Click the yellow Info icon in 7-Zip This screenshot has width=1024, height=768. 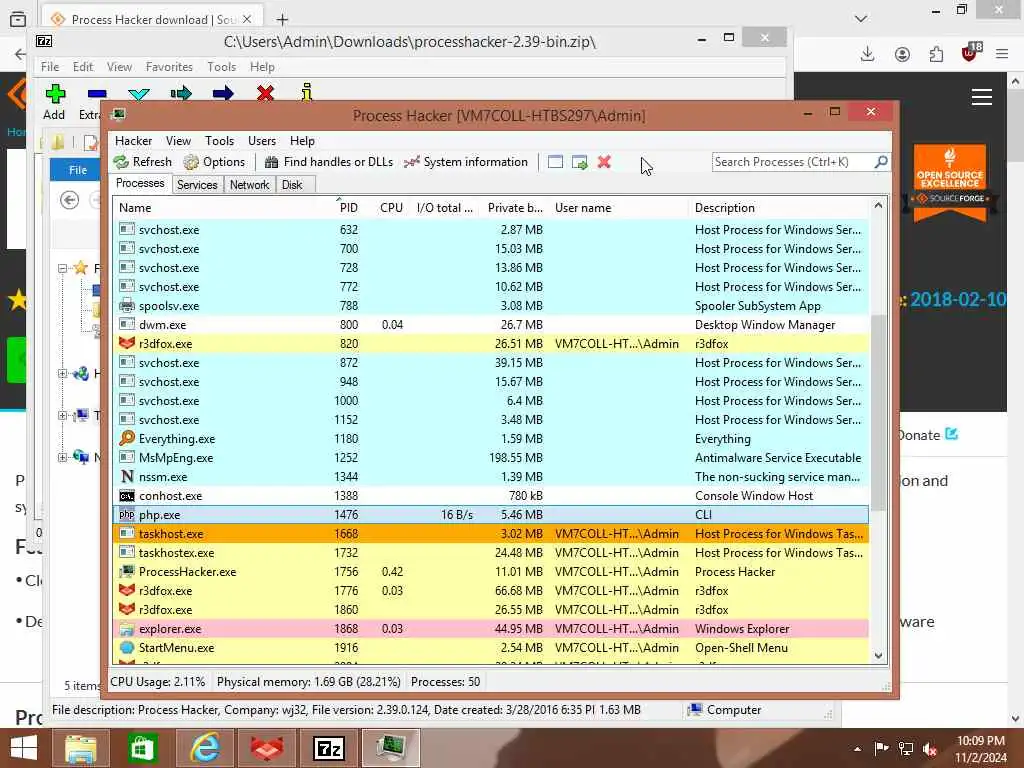[x=307, y=93]
